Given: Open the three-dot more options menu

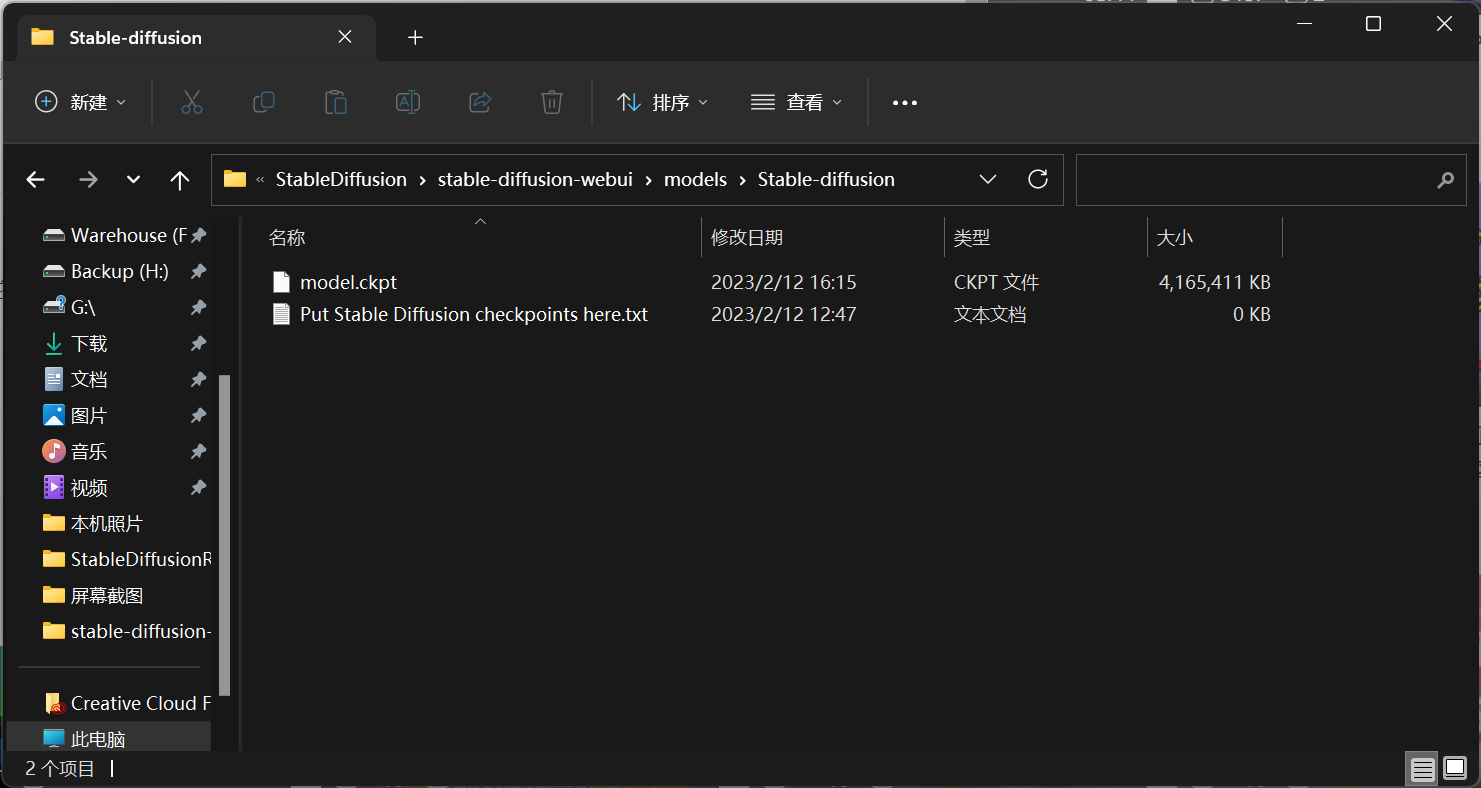Looking at the screenshot, I should click(905, 103).
